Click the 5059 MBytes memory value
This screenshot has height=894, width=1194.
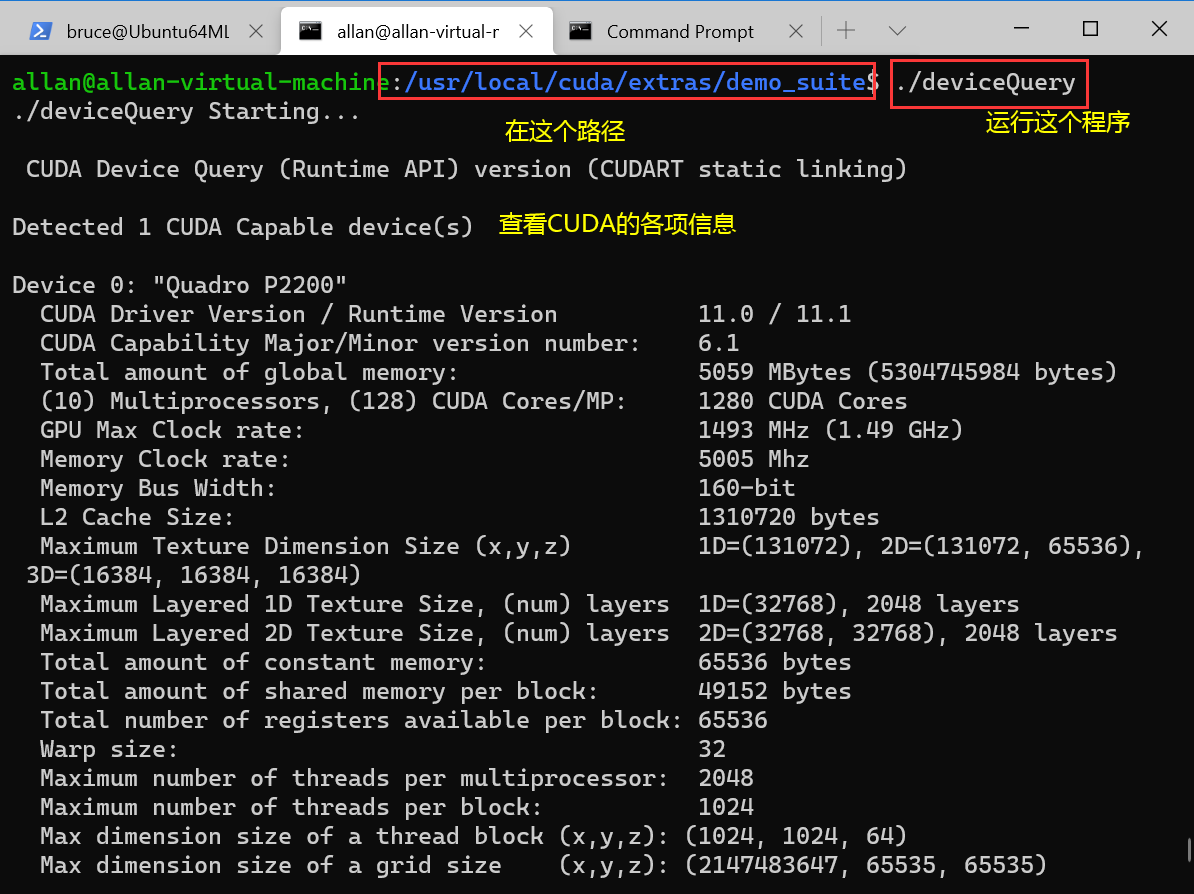point(908,372)
